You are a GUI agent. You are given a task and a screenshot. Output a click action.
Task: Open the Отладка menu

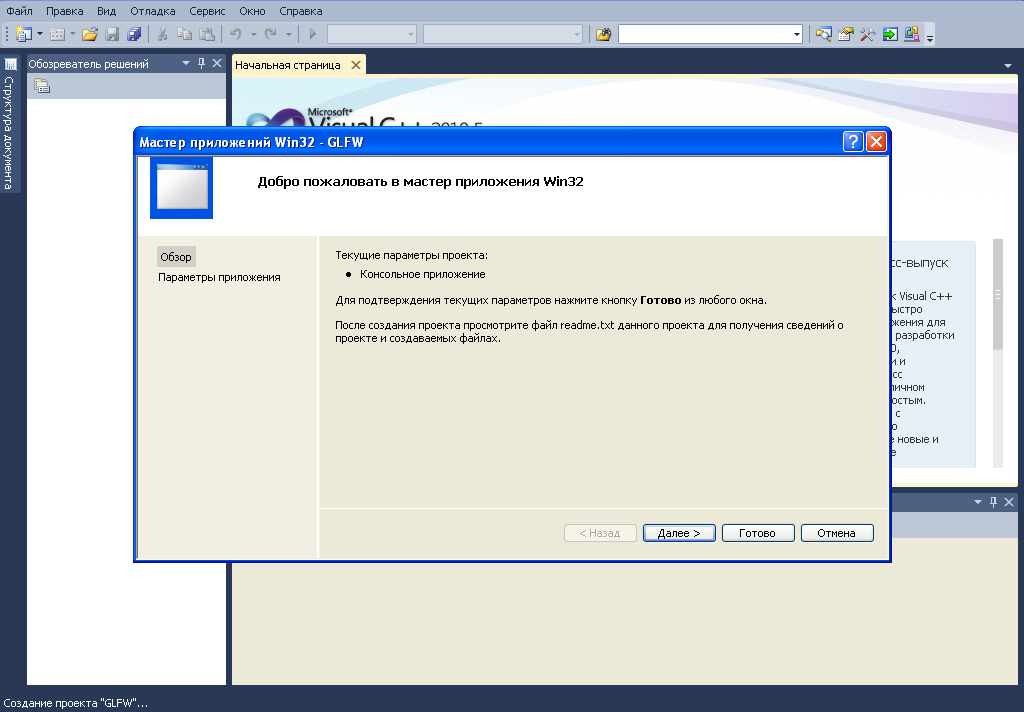pos(153,11)
